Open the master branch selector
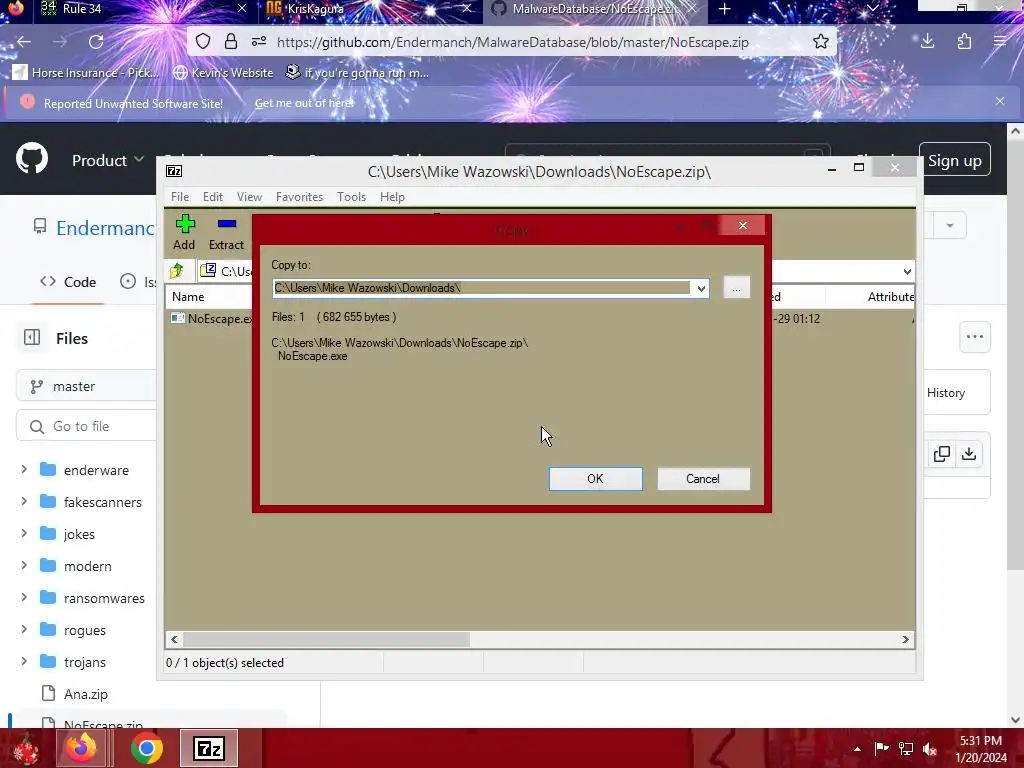Viewport: 1024px width, 768px height. point(88,387)
